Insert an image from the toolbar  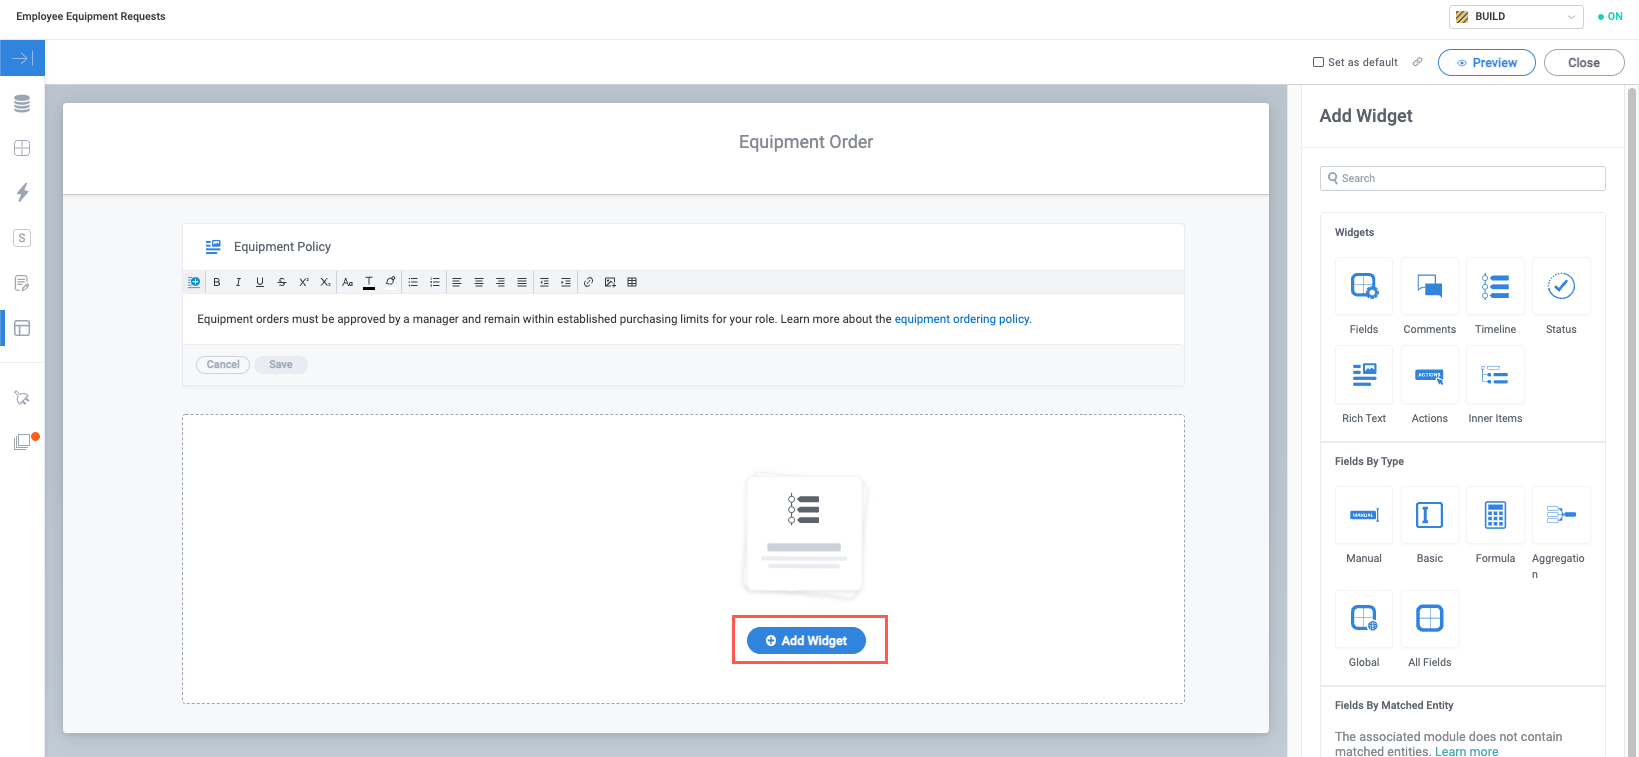[x=610, y=282]
